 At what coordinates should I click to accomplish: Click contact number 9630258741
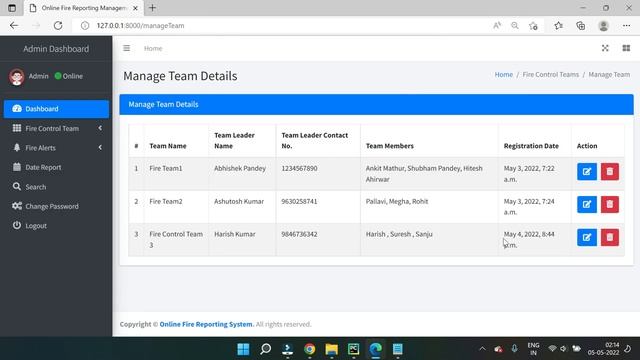(x=299, y=201)
